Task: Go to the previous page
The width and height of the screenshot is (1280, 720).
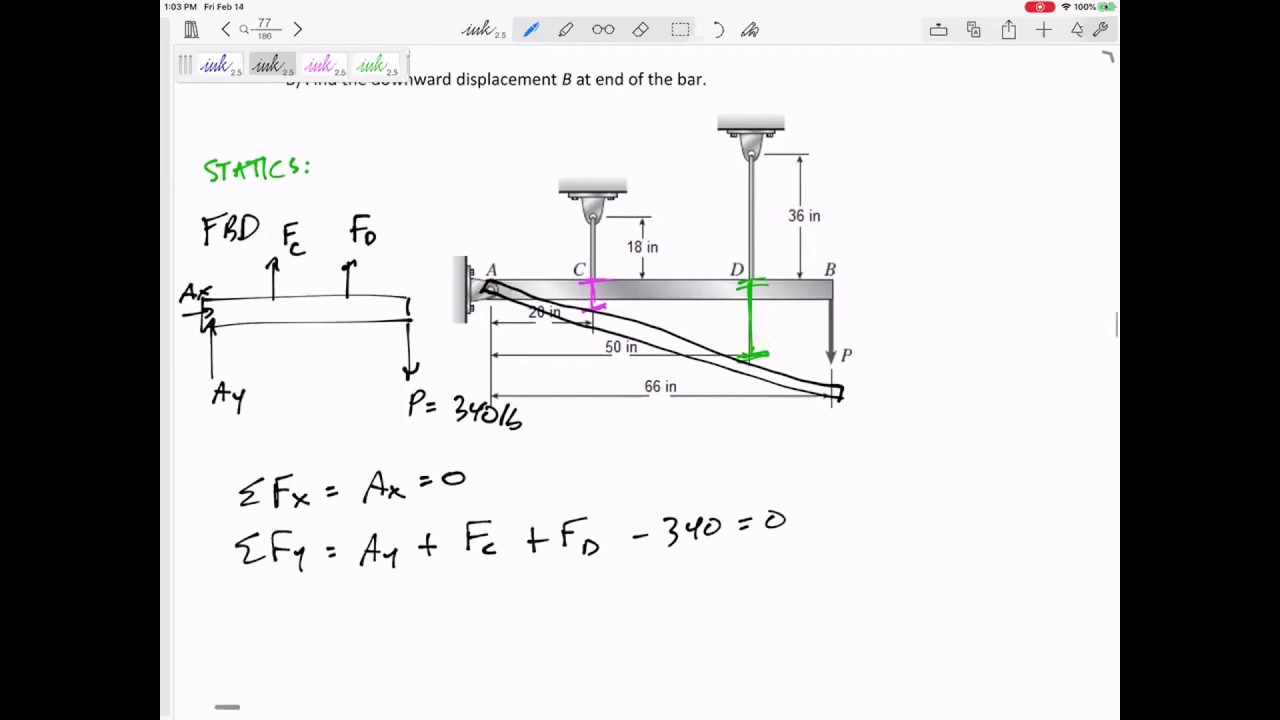Action: coord(226,30)
